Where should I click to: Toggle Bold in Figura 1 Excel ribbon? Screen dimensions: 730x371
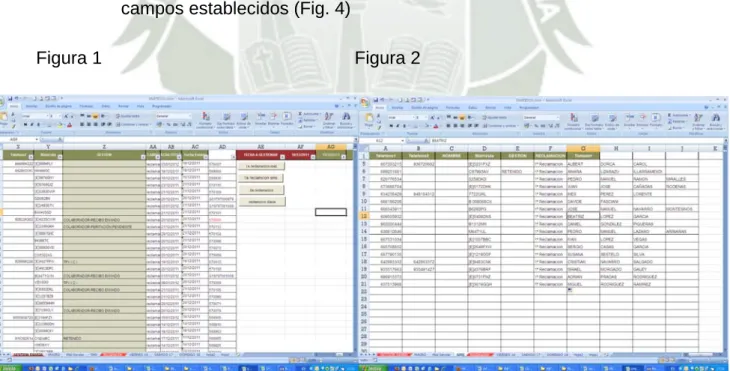[25, 124]
